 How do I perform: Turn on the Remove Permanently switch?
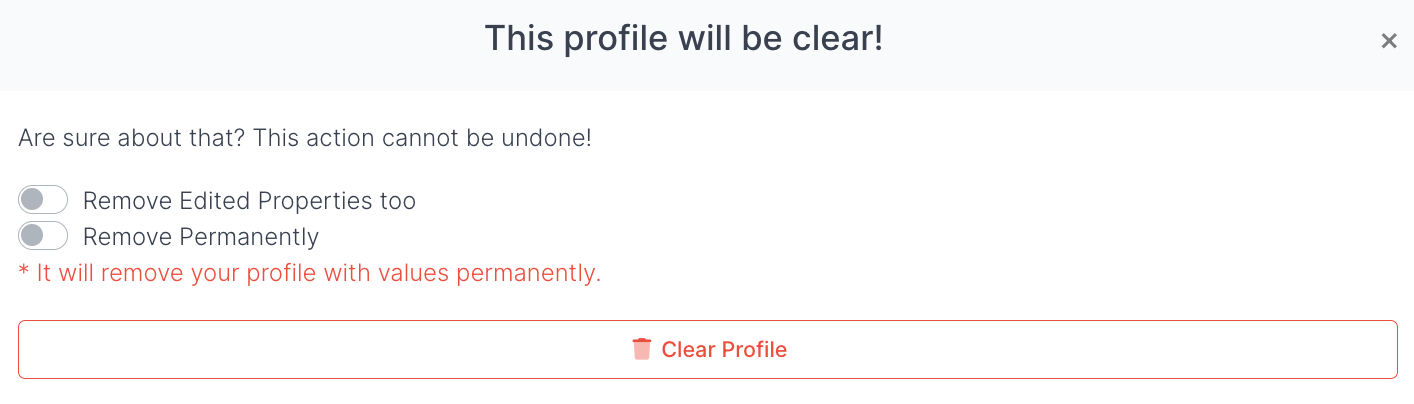(x=43, y=236)
